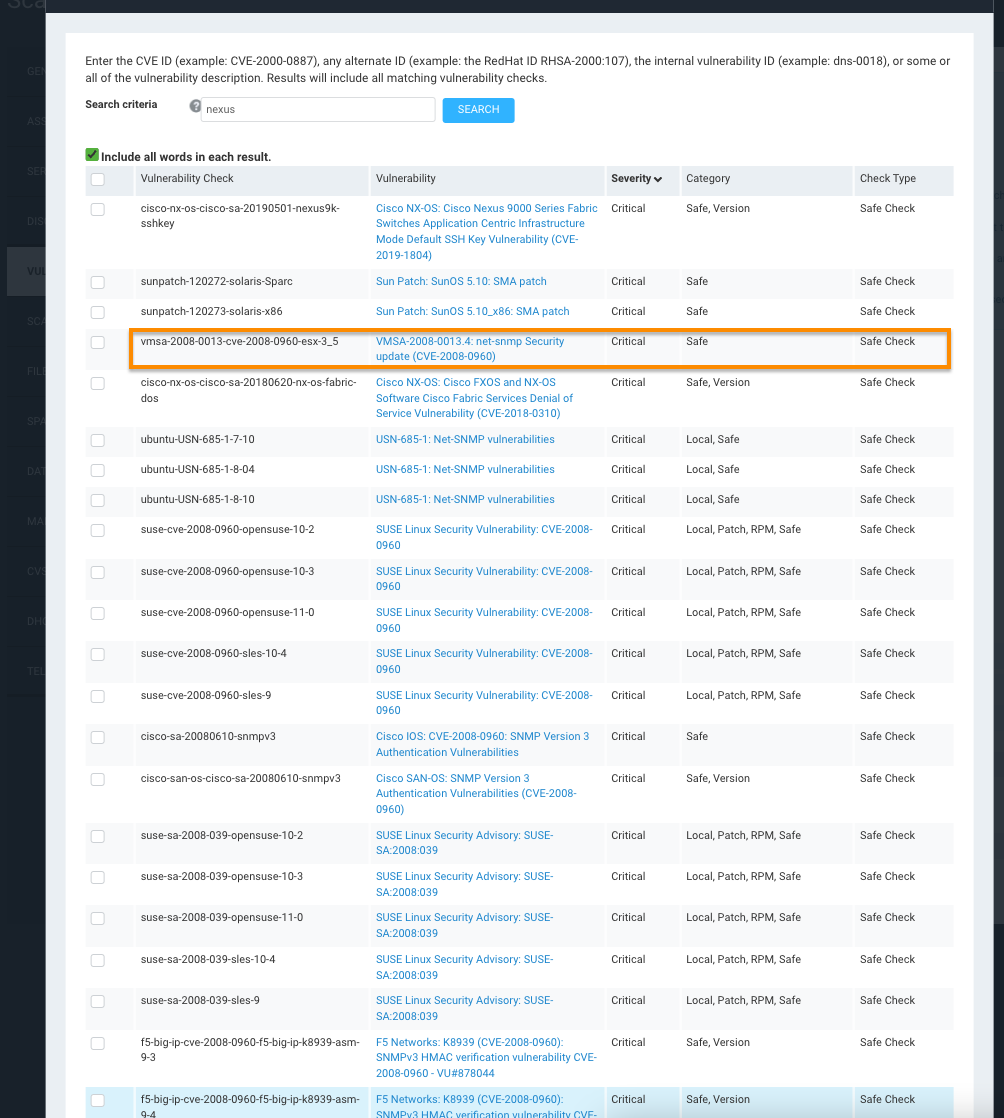
Task: Check the cisco-nx-os fabric-dos row checkbox
Action: (98, 384)
